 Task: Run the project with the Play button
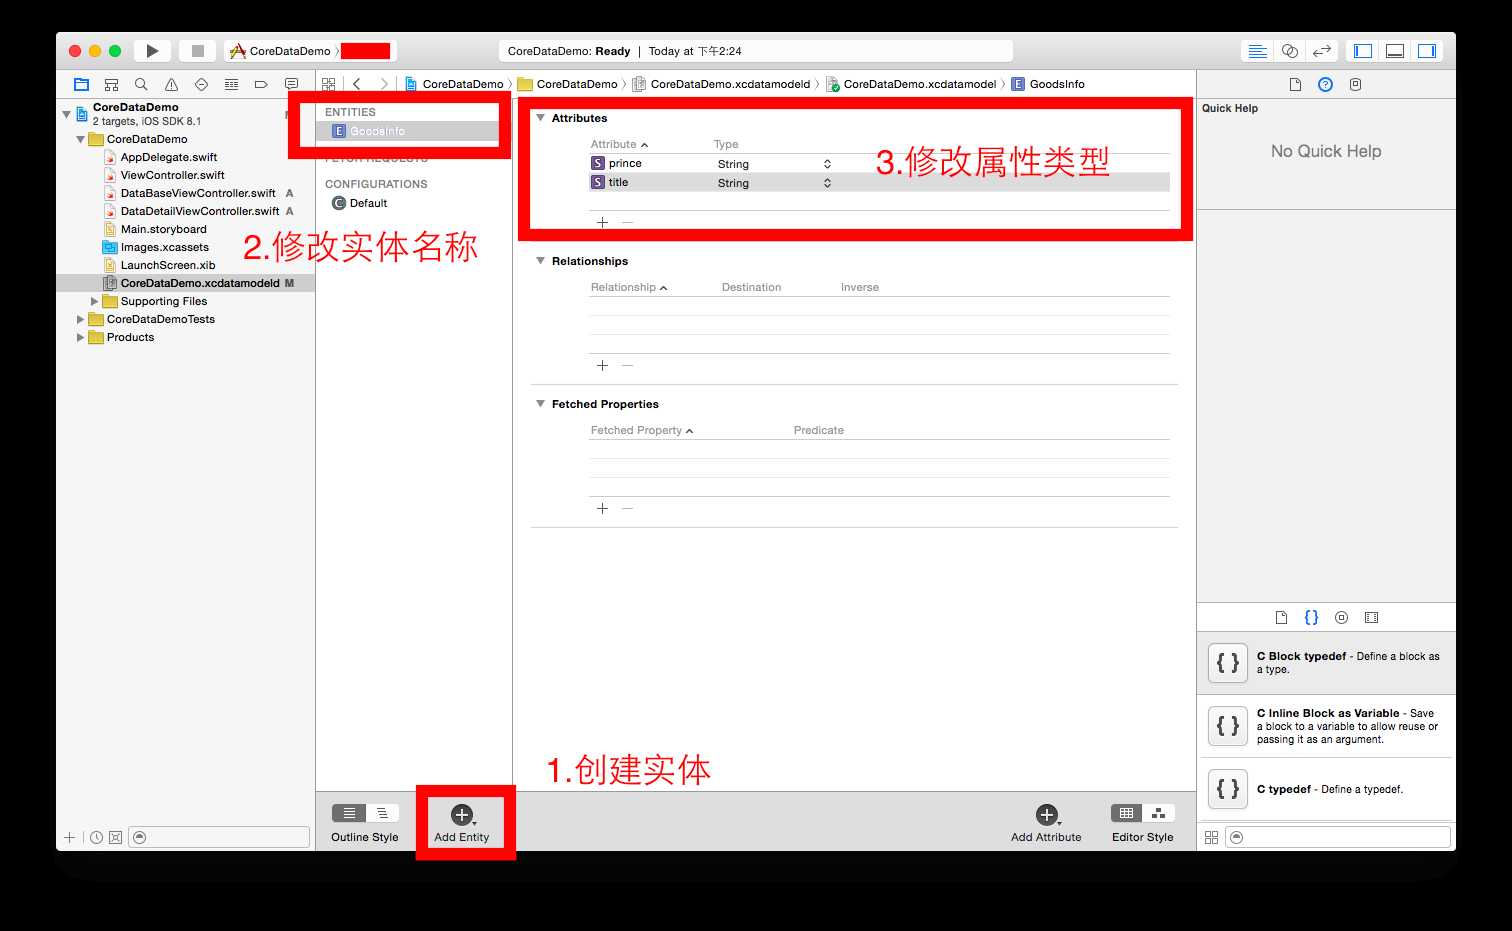tap(152, 51)
